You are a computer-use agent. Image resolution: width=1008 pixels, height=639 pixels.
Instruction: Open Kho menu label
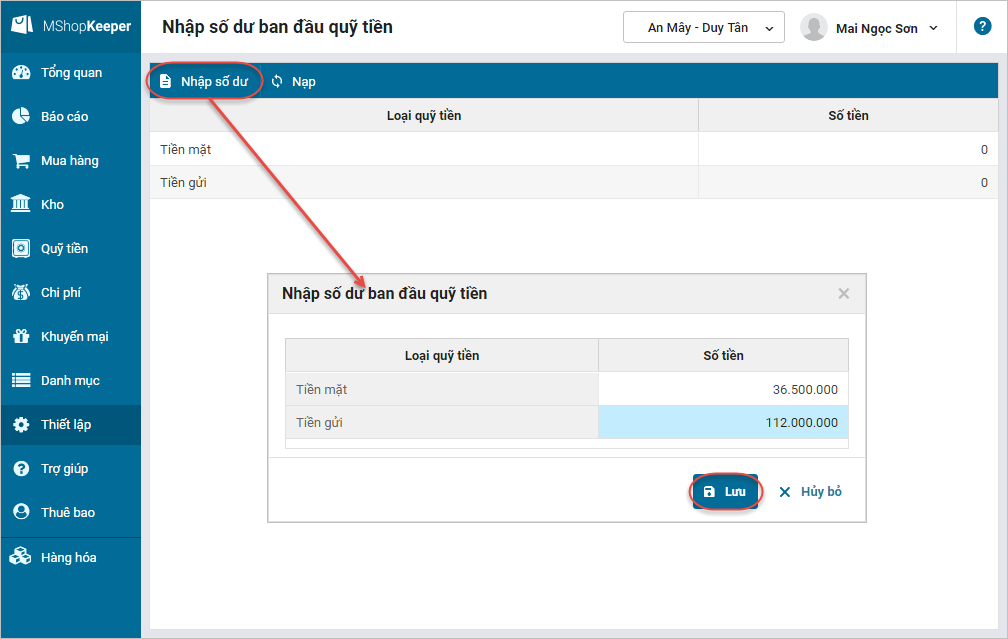[52, 204]
